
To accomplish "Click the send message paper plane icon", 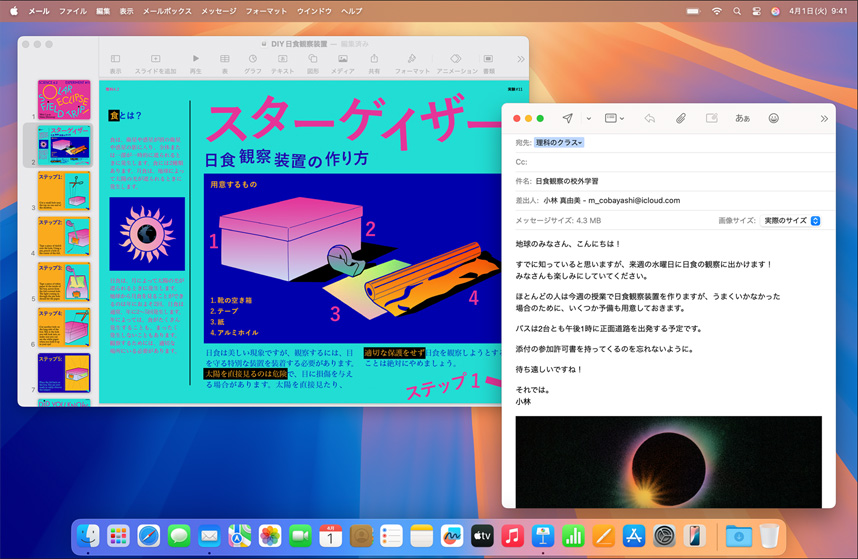I will (567, 118).
